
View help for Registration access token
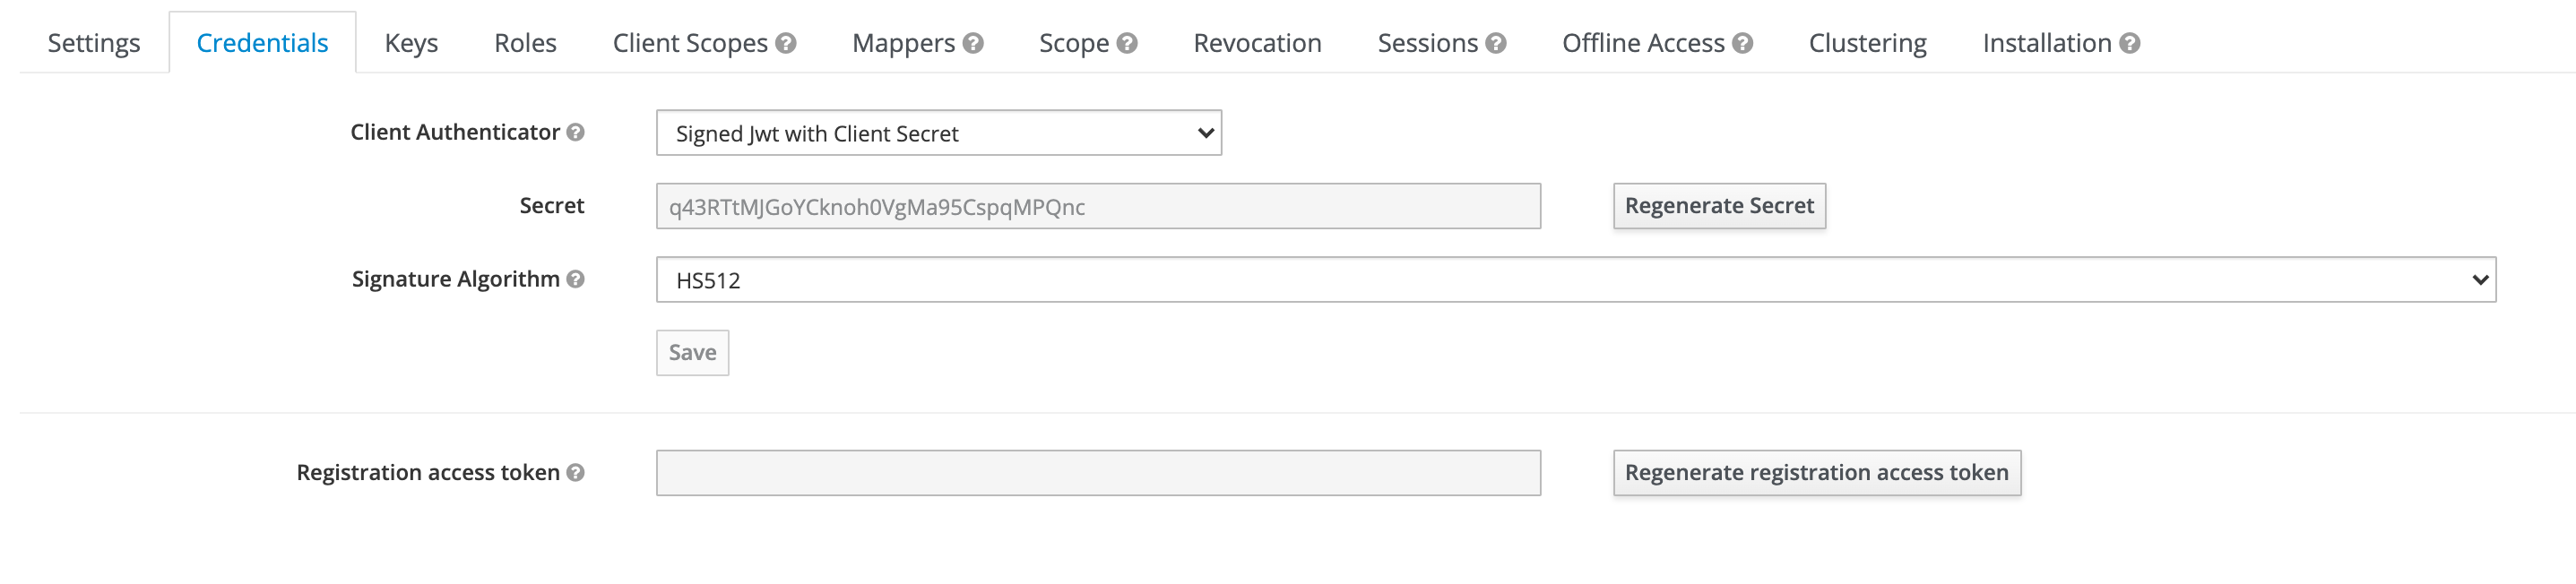576,472
